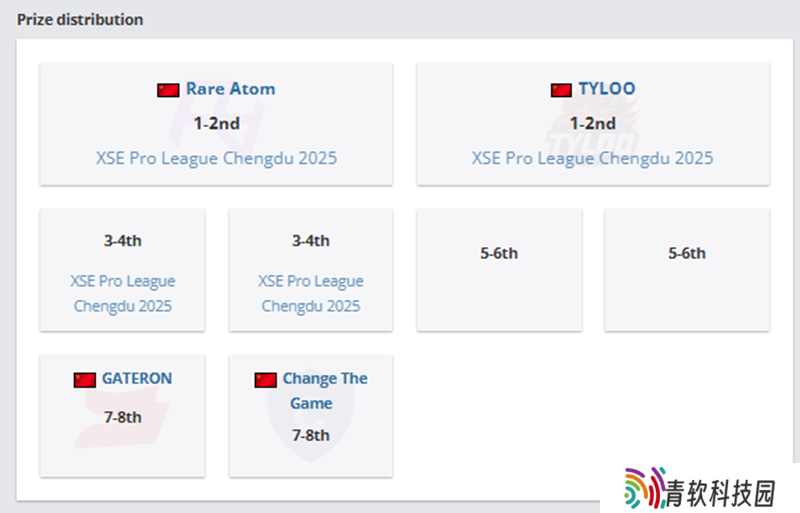Open the TYLOO team link
Image resolution: width=800 pixels, height=513 pixels.
(x=606, y=89)
